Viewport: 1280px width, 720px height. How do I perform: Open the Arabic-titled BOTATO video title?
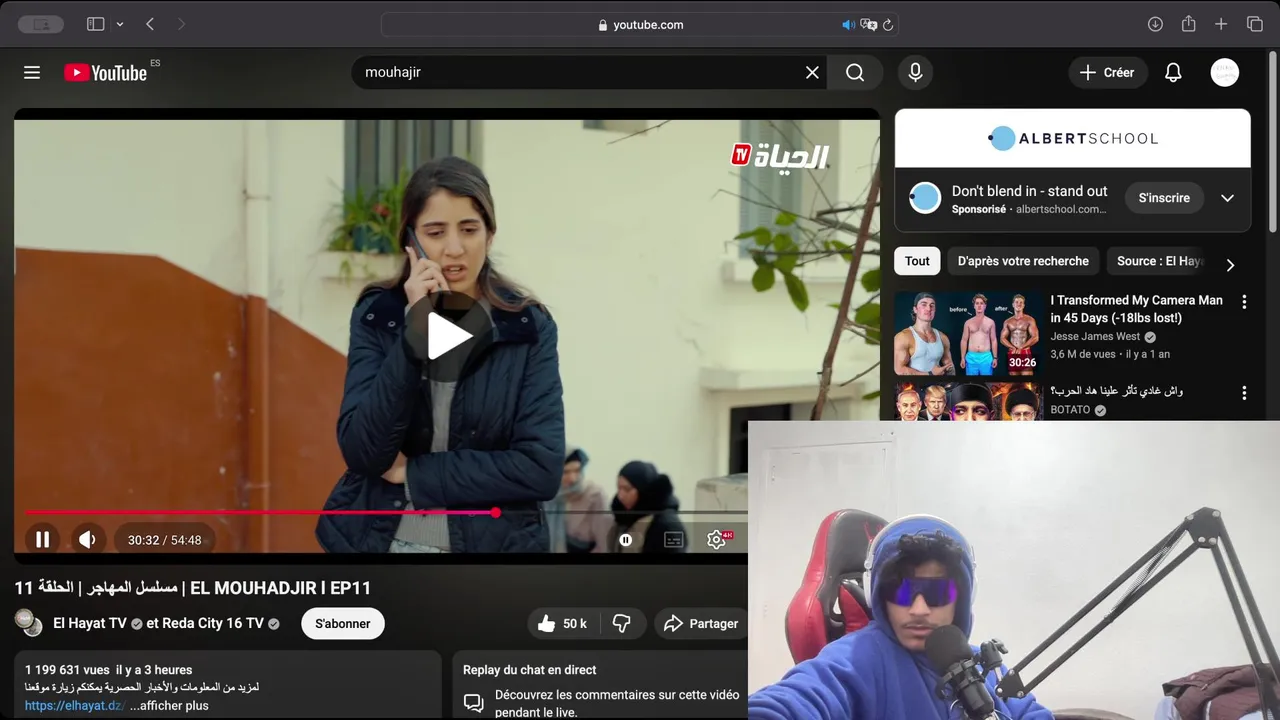pyautogui.click(x=1116, y=391)
